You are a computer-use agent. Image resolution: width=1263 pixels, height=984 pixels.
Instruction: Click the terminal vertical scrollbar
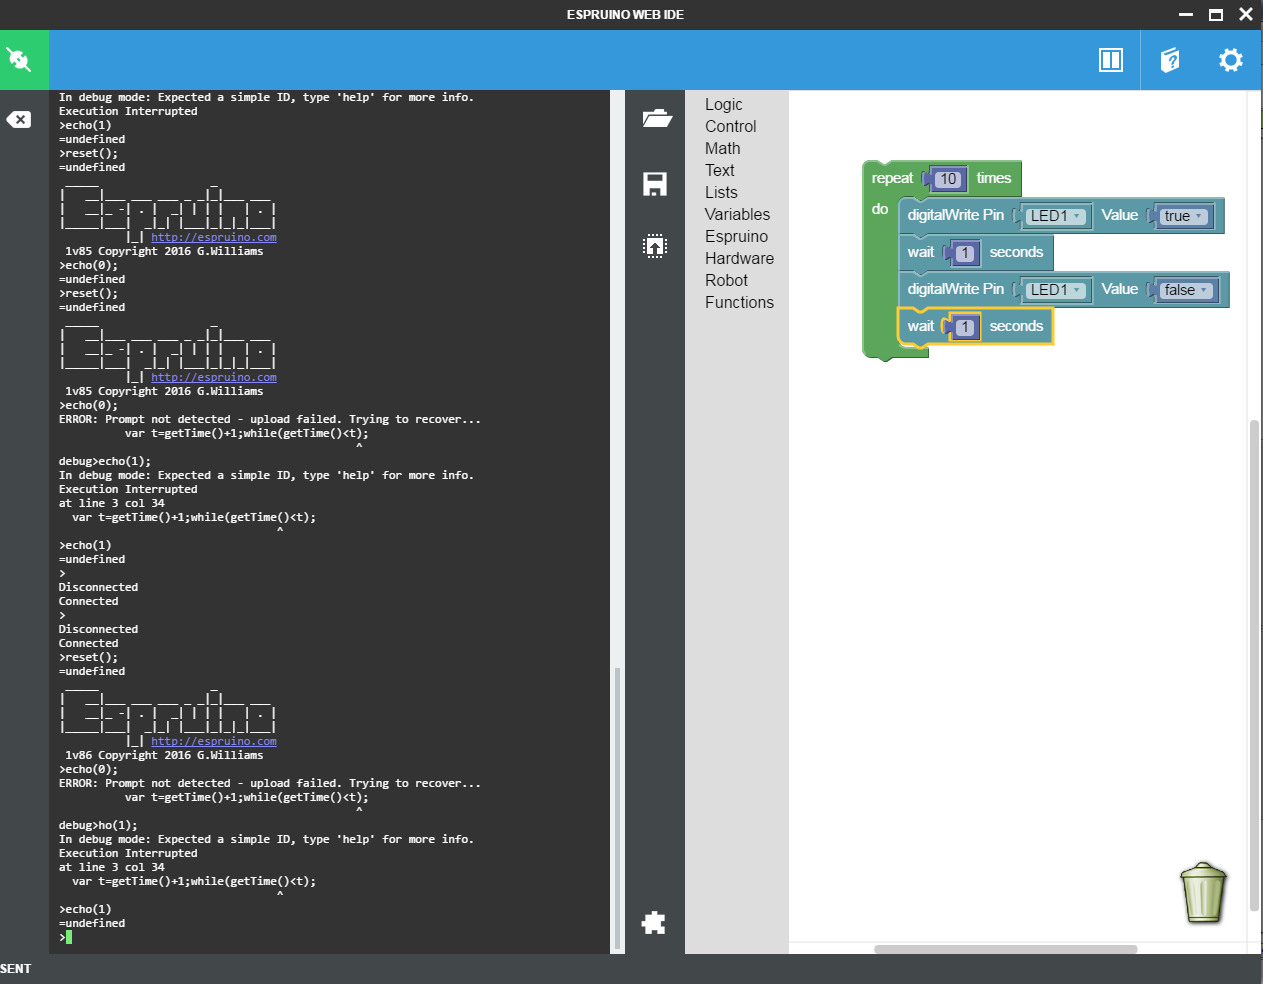click(x=617, y=808)
